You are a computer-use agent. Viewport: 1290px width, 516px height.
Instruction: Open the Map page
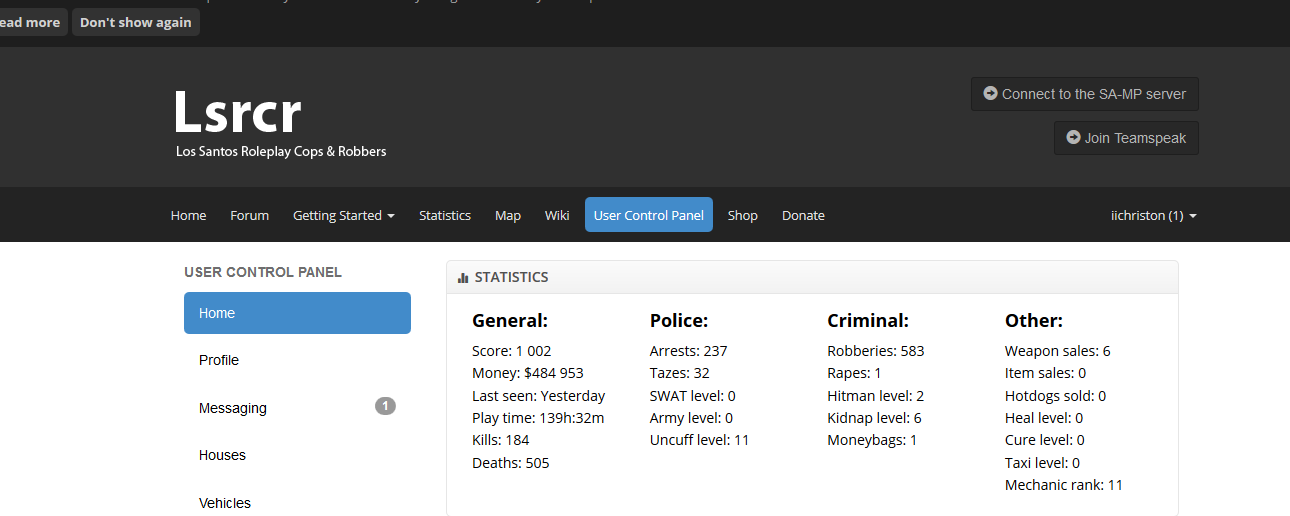pos(508,215)
